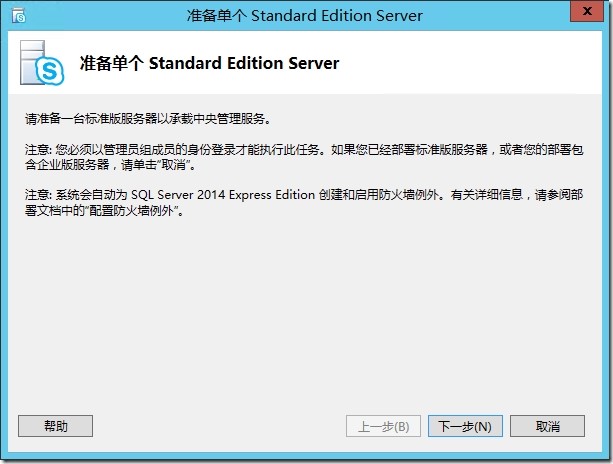Click the sentence about 中央管理服务
The height and width of the screenshot is (464, 613).
pos(148,118)
